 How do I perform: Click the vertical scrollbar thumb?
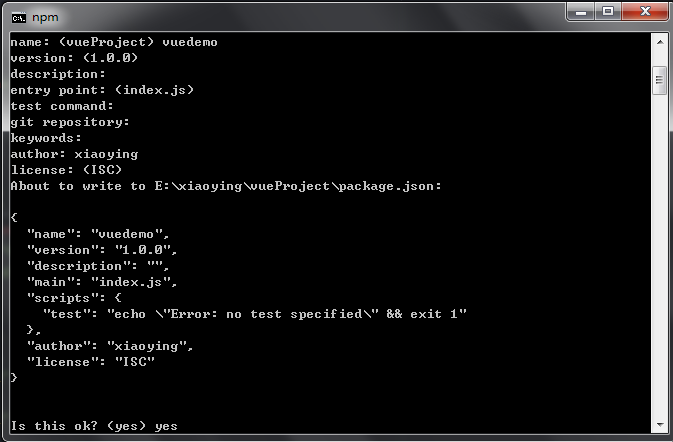[x=660, y=80]
